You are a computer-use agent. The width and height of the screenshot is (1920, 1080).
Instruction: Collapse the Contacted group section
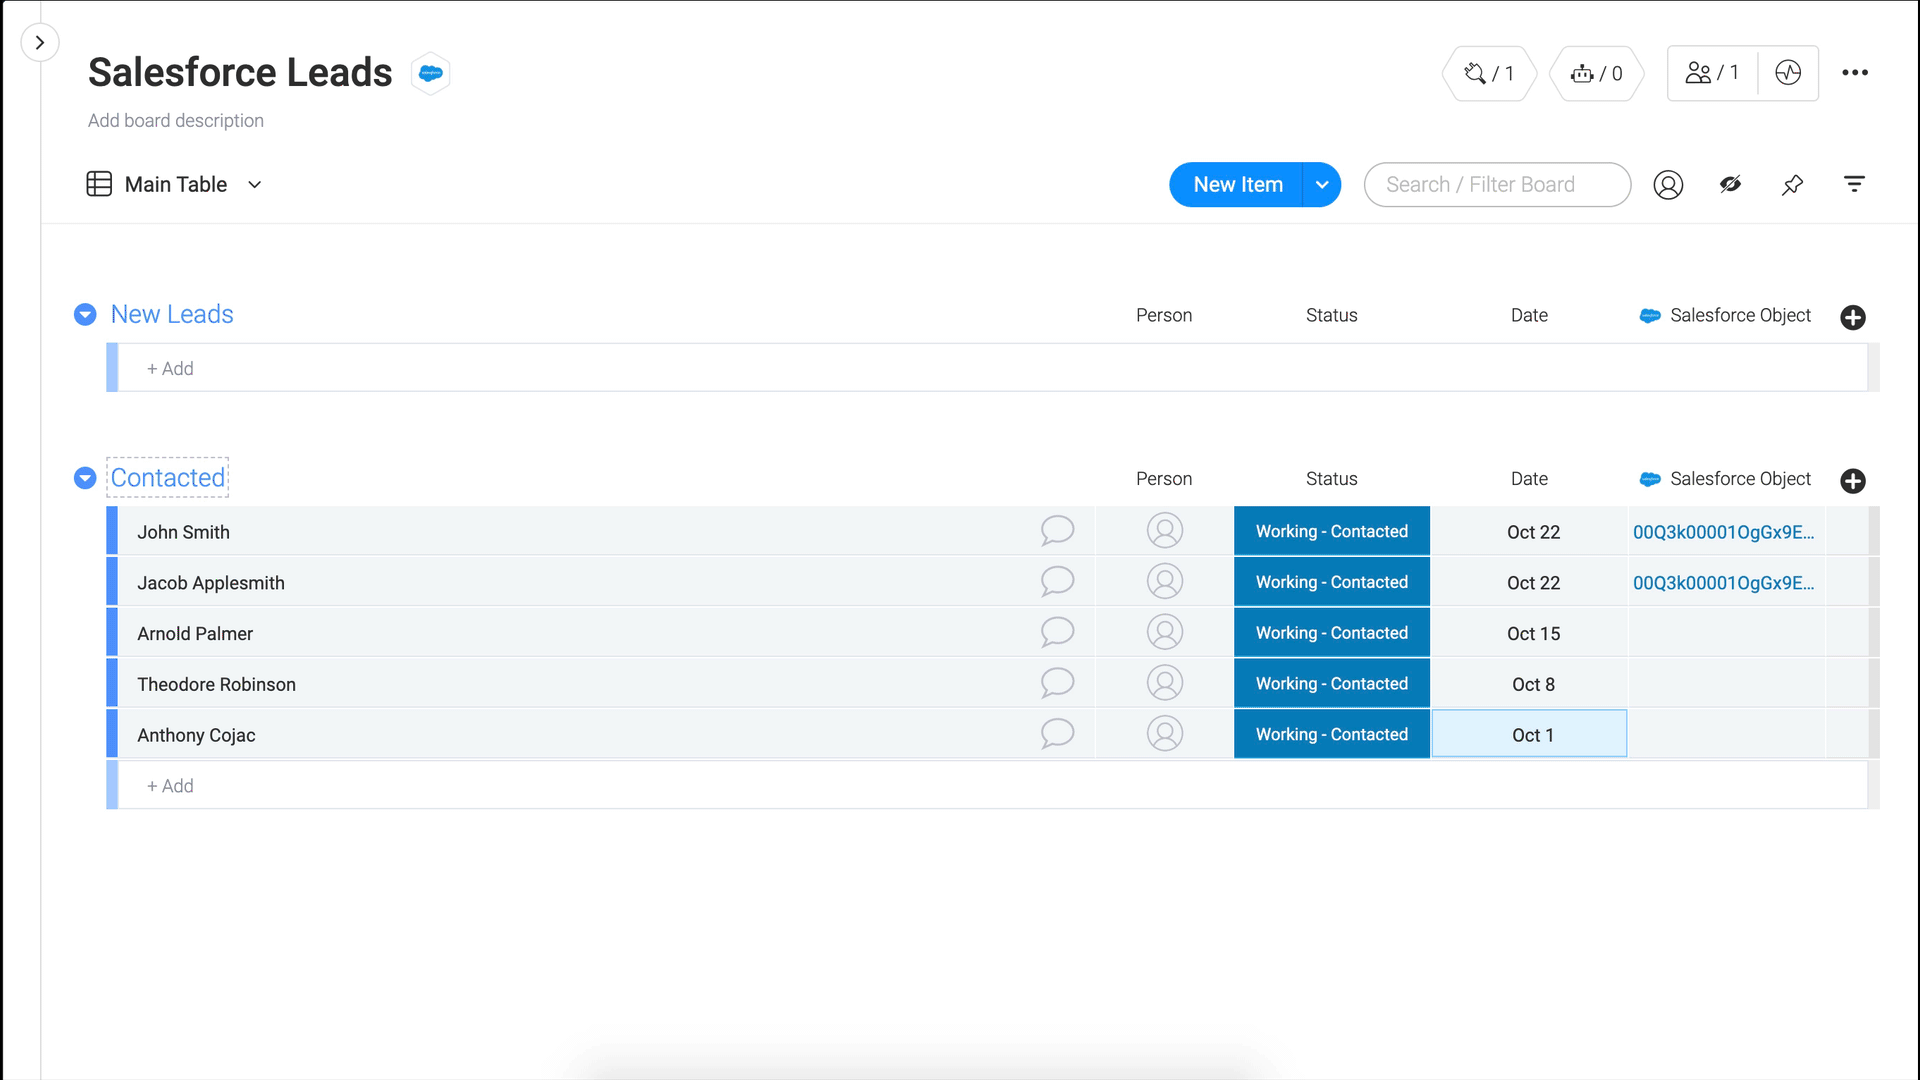pyautogui.click(x=86, y=479)
